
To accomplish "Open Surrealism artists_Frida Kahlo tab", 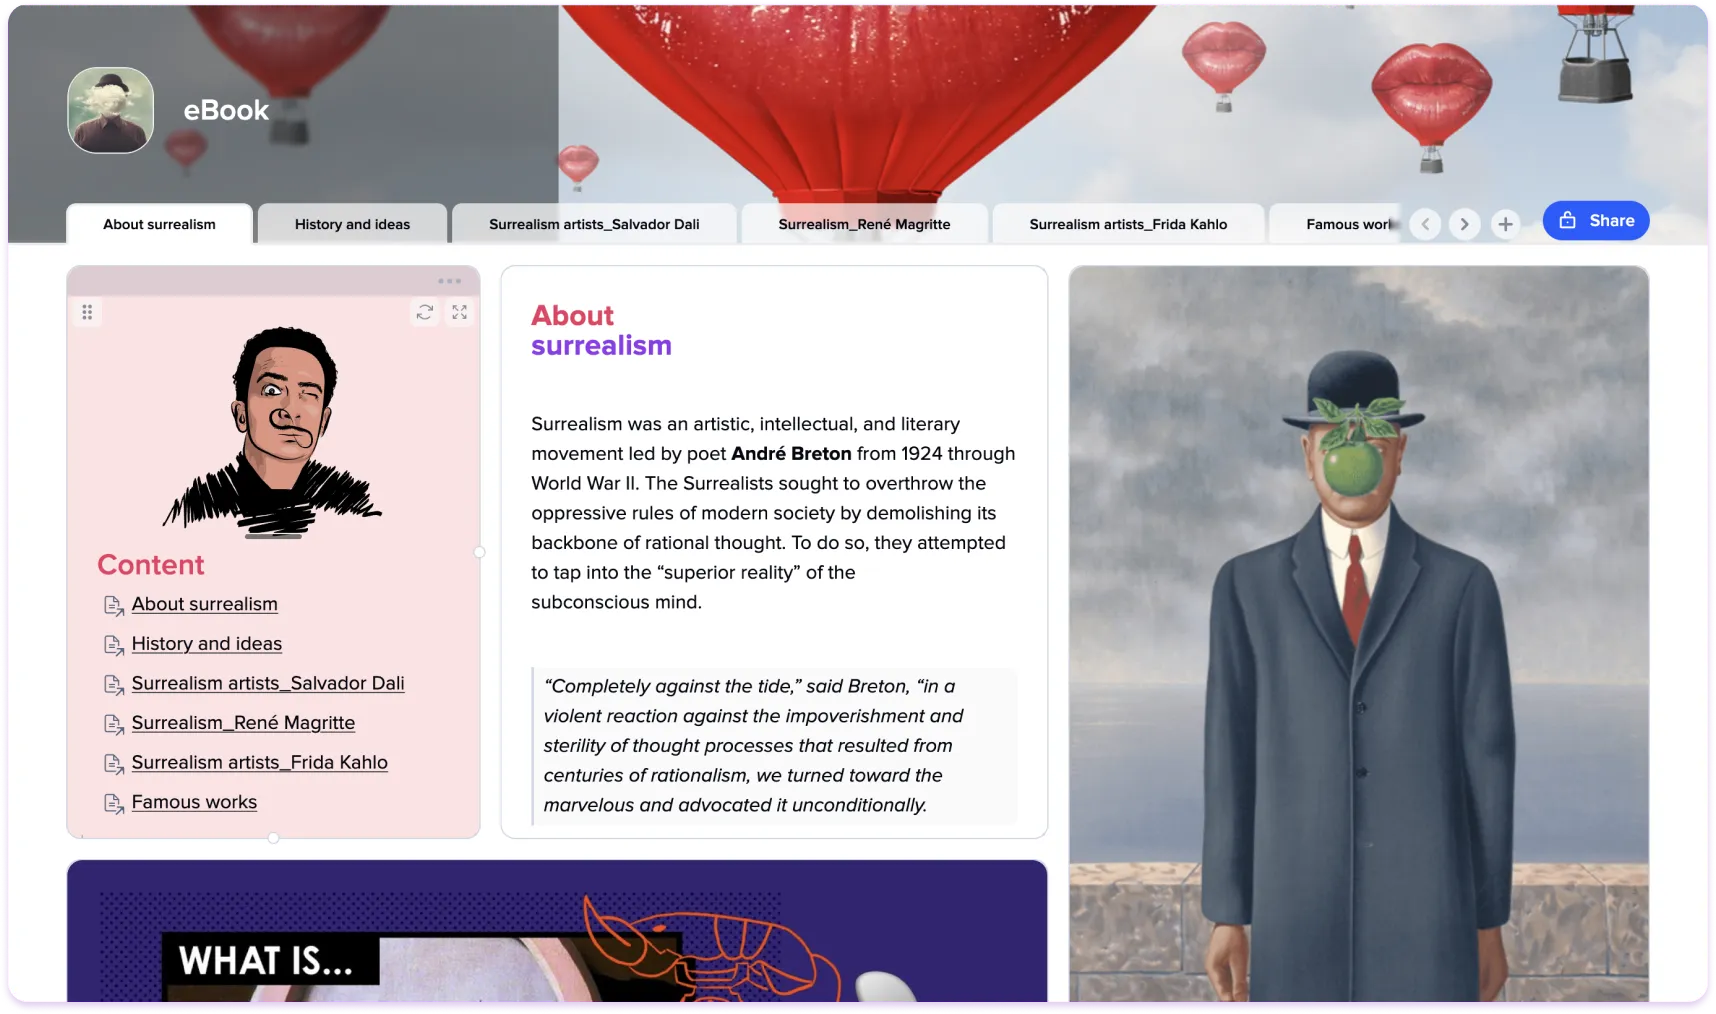I will (1128, 224).
